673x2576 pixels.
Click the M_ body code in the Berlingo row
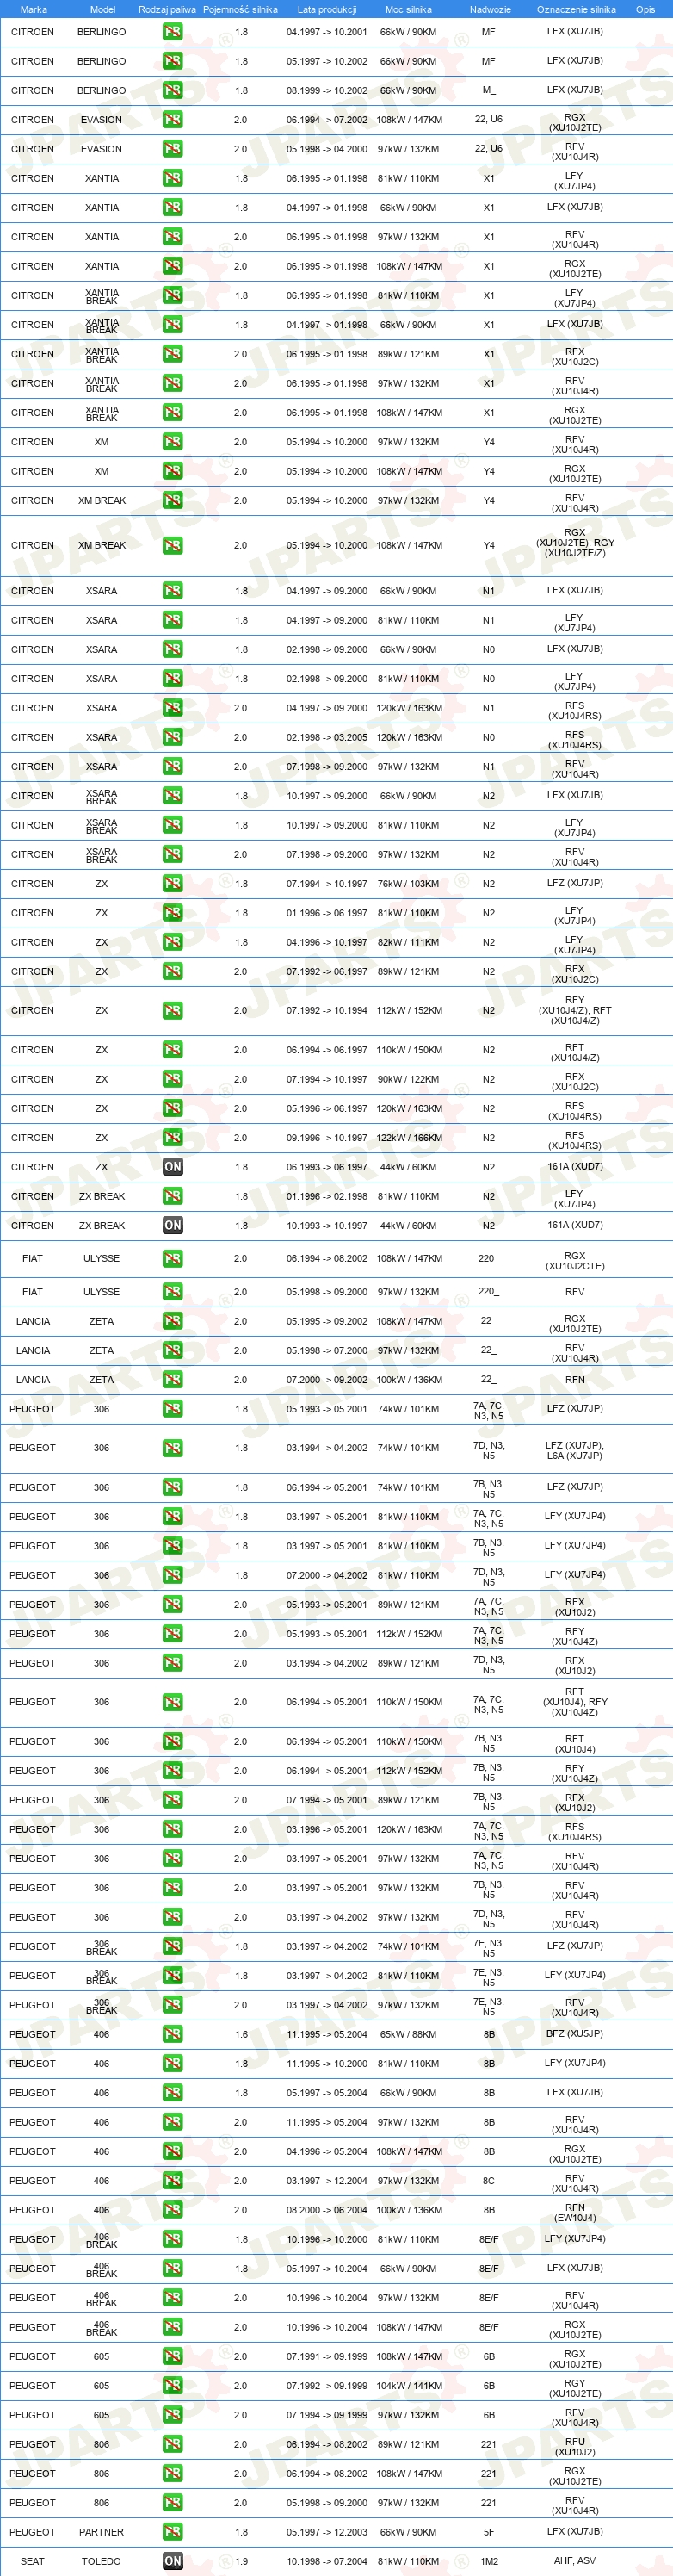(x=489, y=90)
